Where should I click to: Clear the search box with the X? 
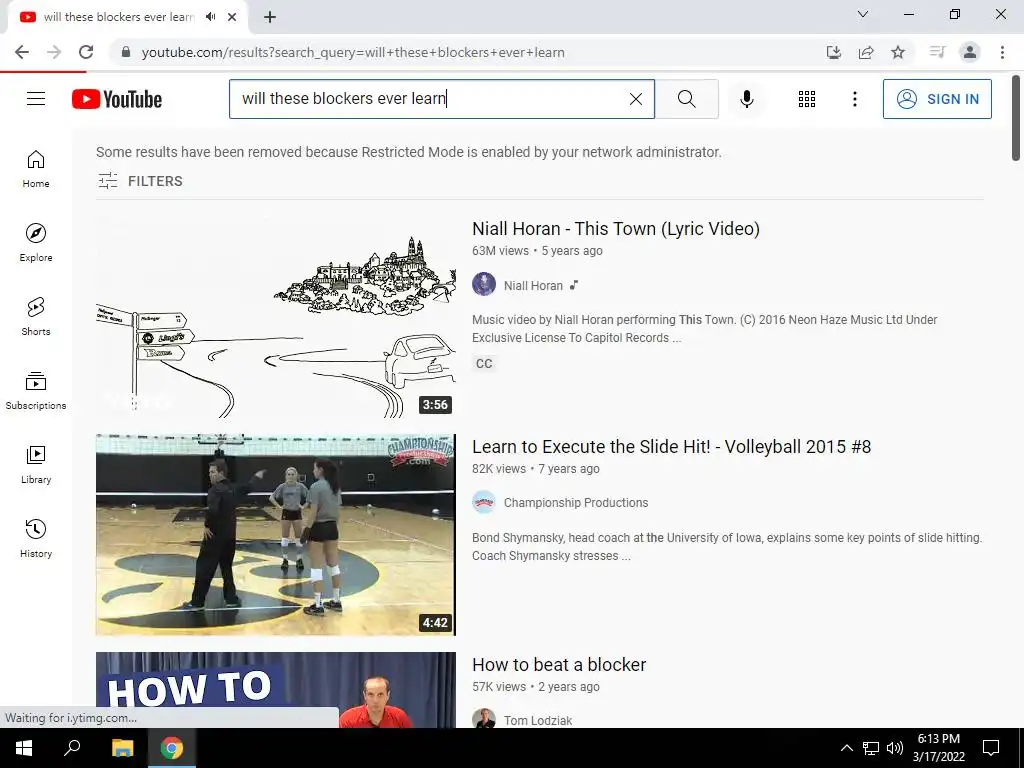(x=635, y=99)
